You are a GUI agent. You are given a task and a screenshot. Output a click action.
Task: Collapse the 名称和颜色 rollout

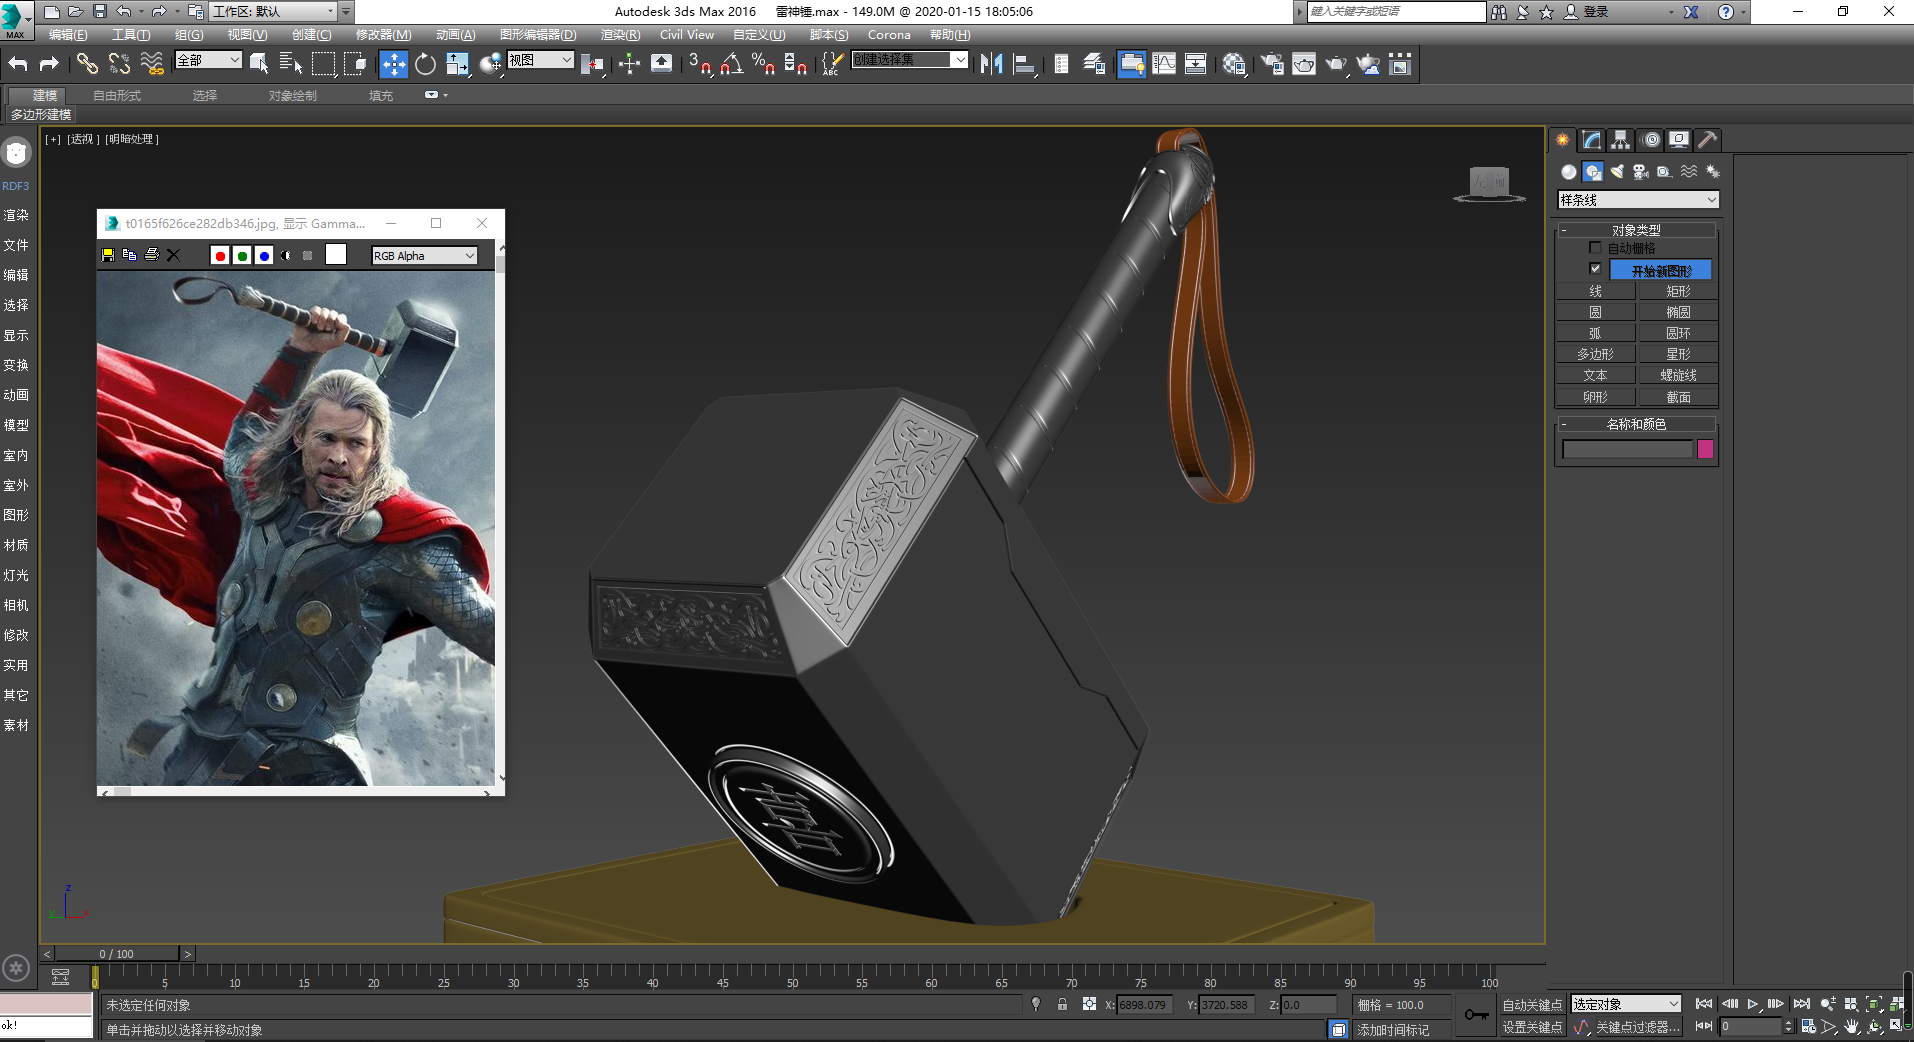click(x=1636, y=424)
